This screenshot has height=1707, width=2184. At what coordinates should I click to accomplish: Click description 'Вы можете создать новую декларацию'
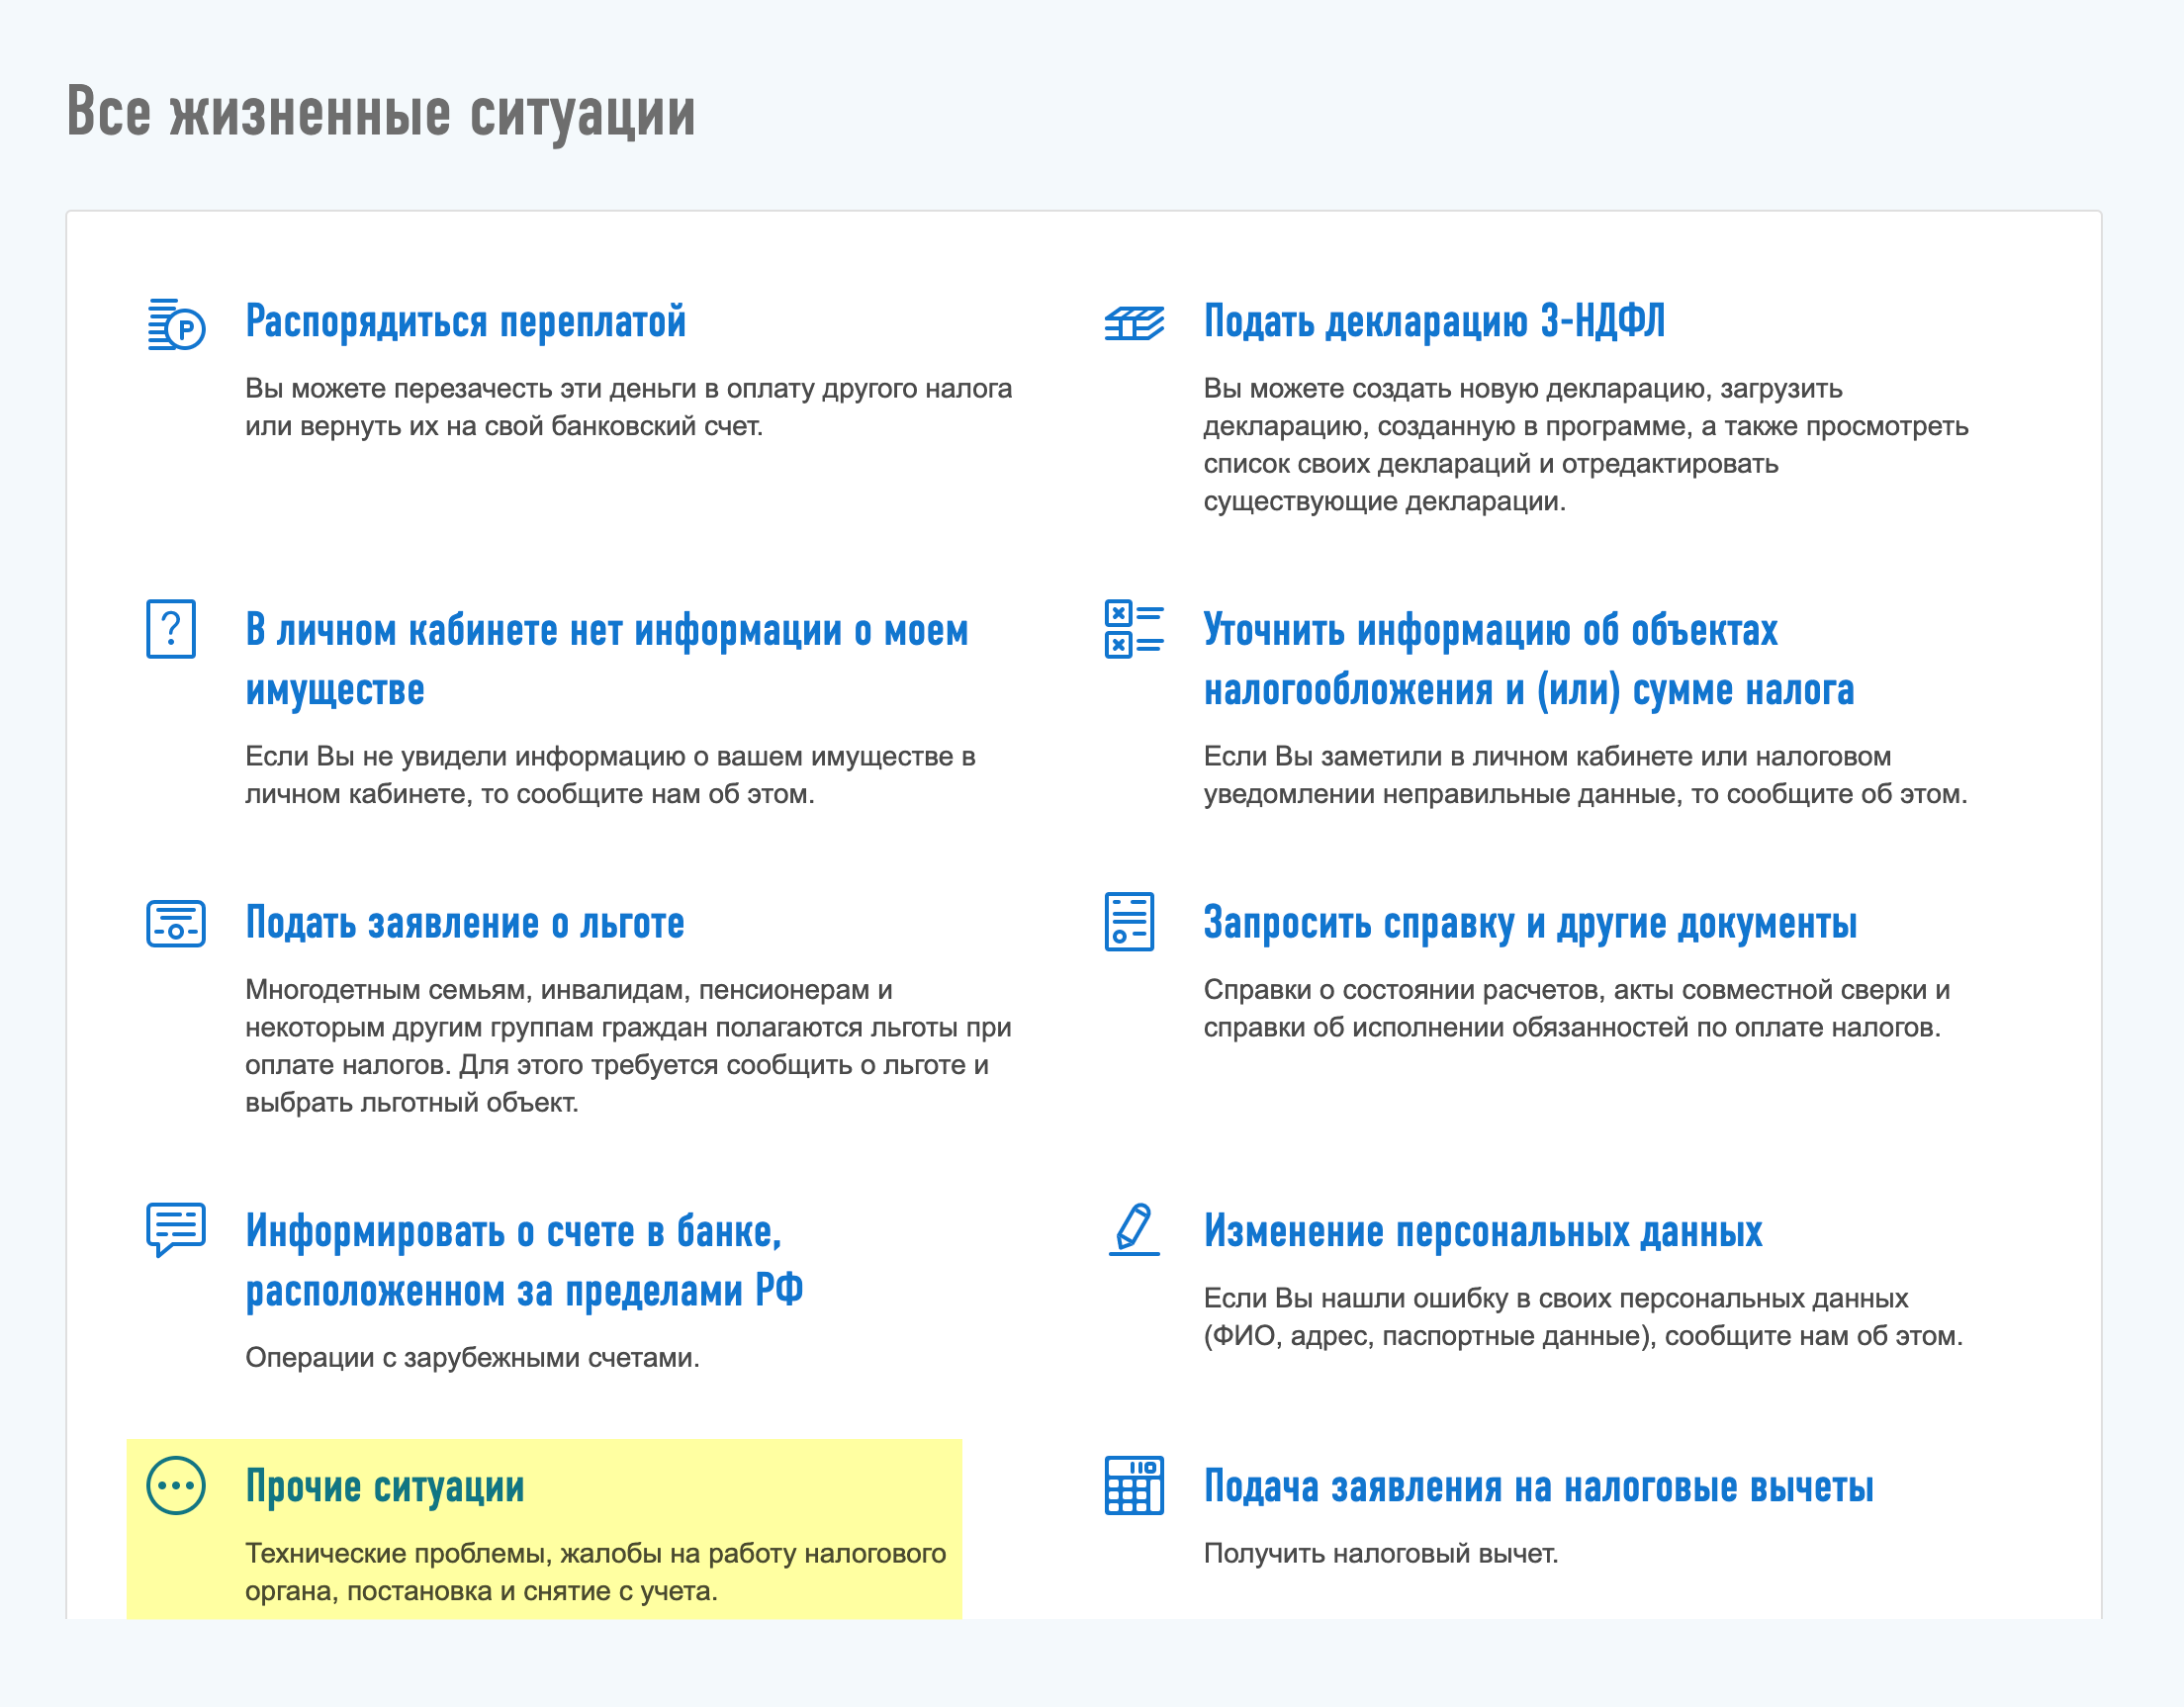click(1457, 388)
